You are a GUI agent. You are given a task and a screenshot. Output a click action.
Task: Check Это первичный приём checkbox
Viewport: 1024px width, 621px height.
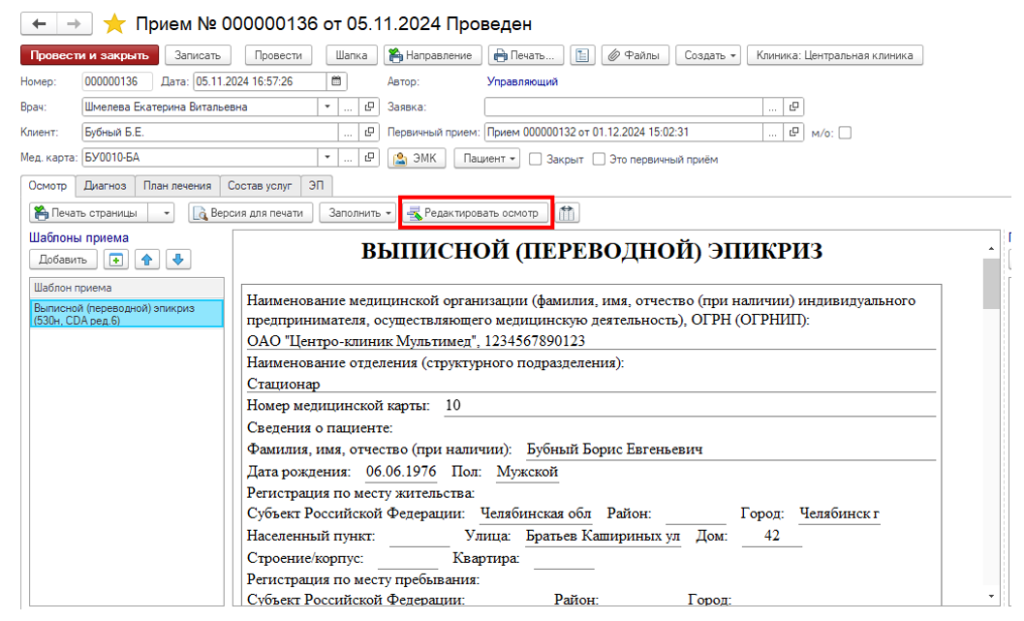(x=598, y=159)
